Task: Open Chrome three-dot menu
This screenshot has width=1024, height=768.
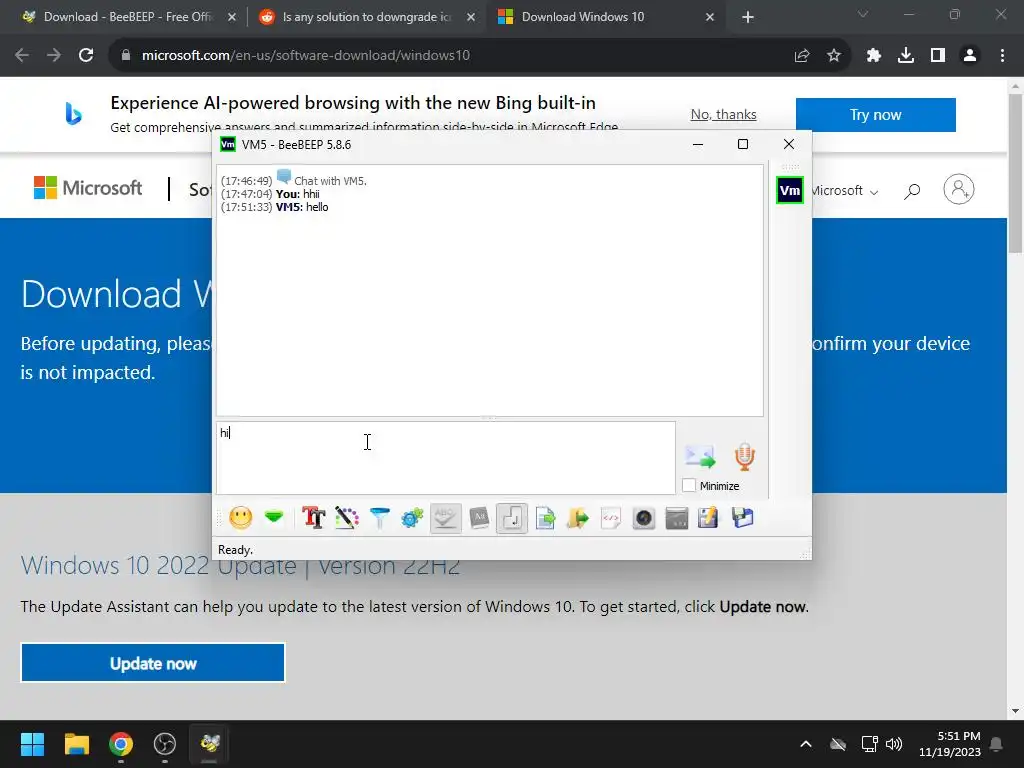Action: click(x=1002, y=56)
